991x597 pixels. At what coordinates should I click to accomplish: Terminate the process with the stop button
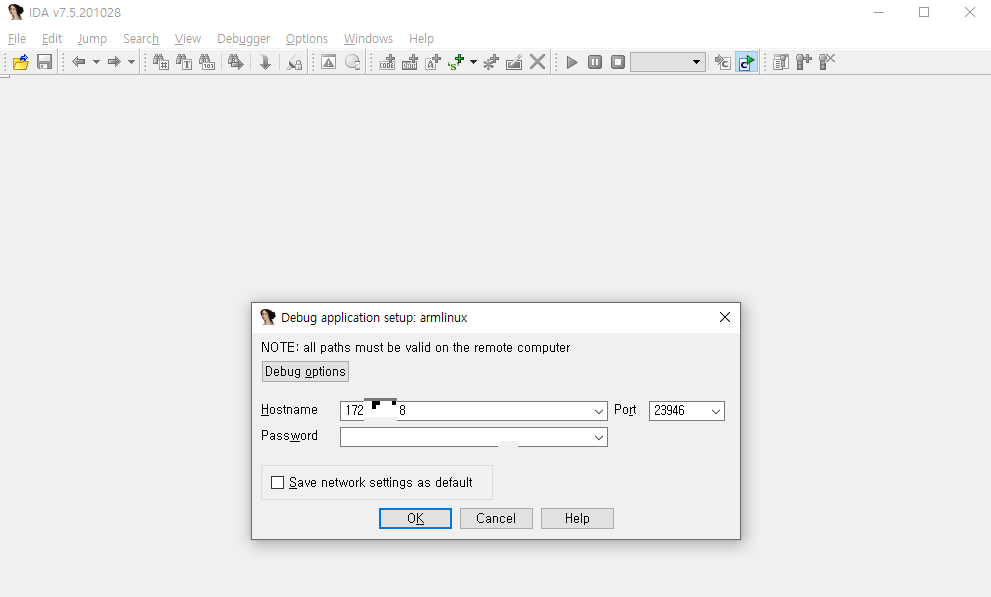tap(618, 62)
